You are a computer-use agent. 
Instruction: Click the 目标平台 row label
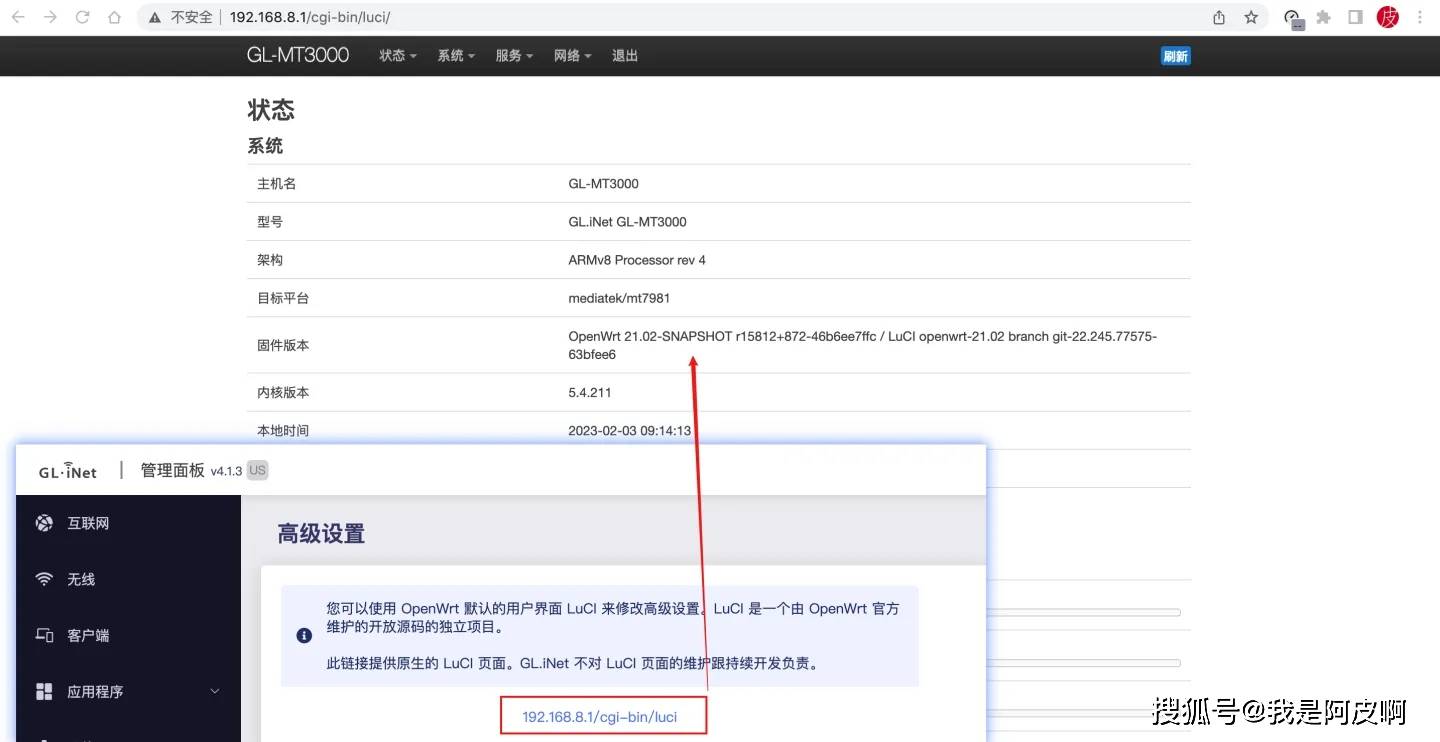pyautogui.click(x=283, y=298)
